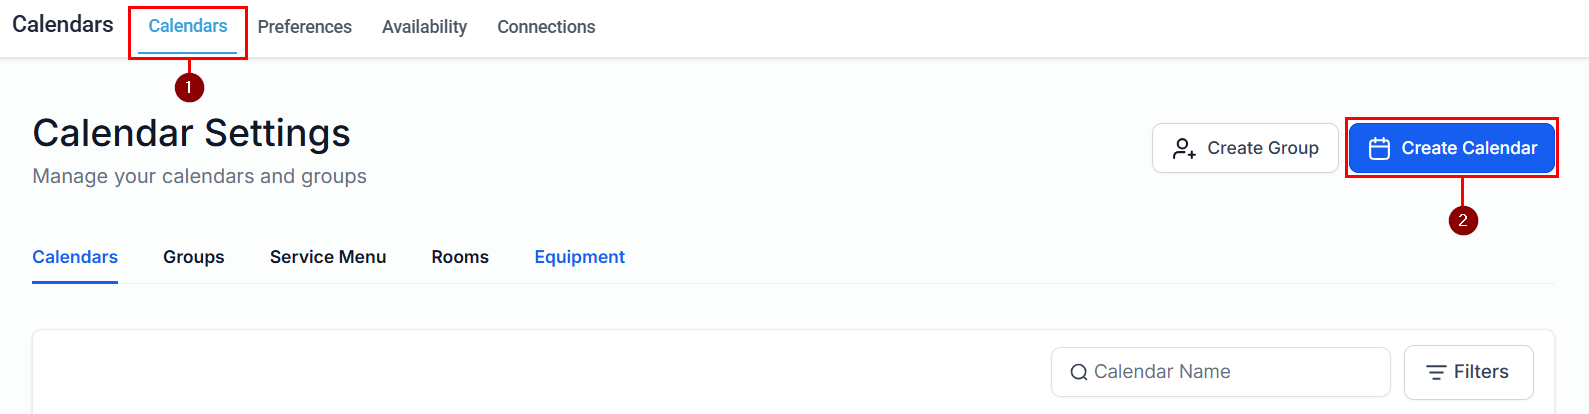Screen dimensions: 1589x414
Task: Click the red annotation badge numbered 1
Action: coord(189,87)
